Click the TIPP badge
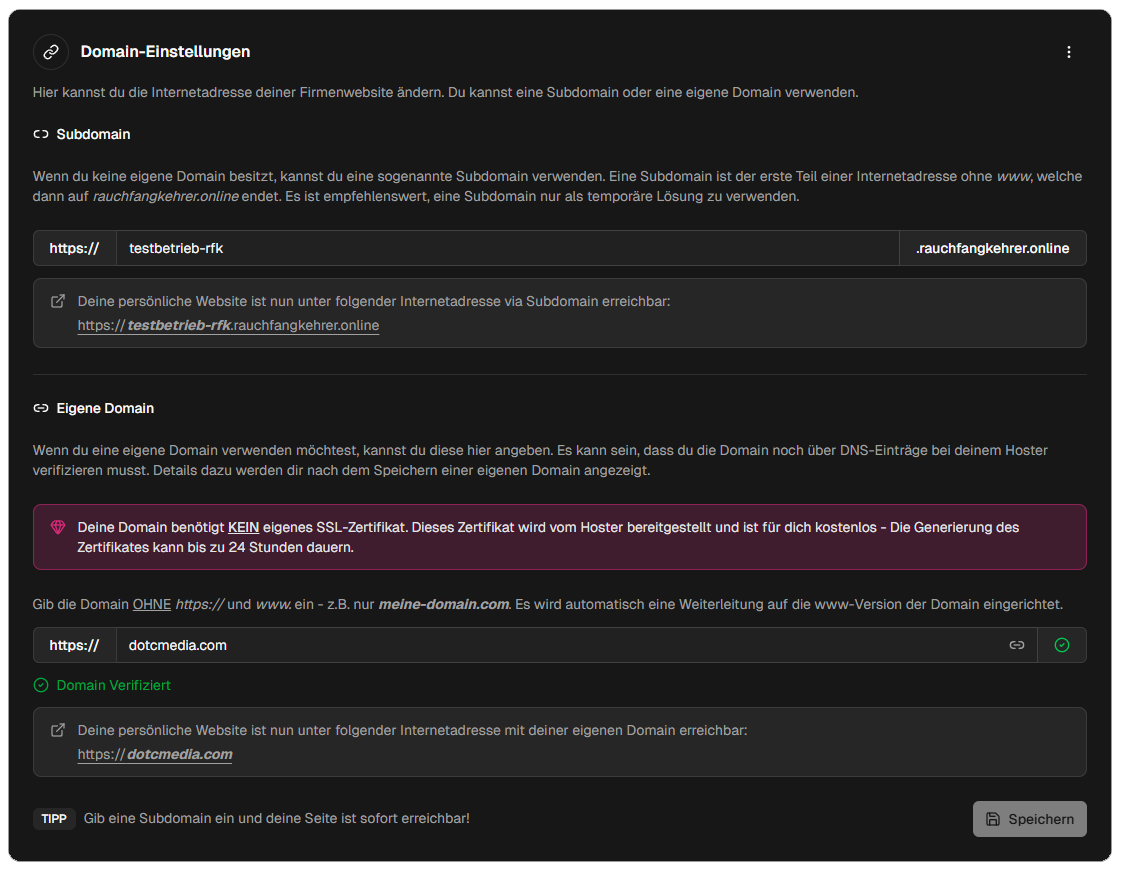Screen dimensions: 1121x872 [x=54, y=819]
